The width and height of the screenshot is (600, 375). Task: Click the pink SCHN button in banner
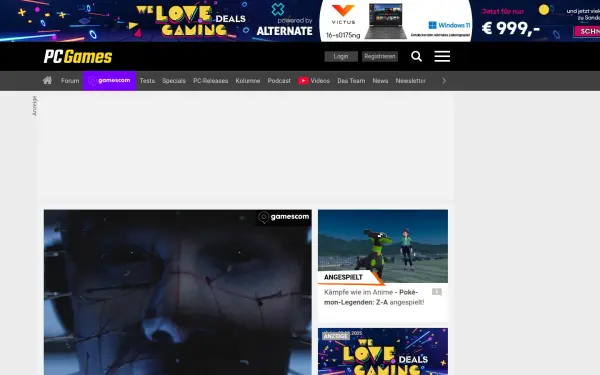(x=587, y=31)
